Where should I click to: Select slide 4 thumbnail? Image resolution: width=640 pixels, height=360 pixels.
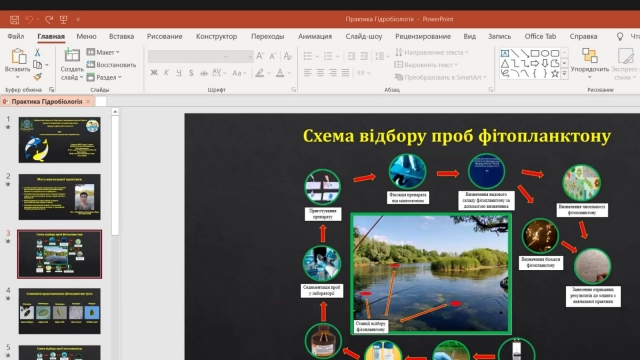click(x=60, y=311)
